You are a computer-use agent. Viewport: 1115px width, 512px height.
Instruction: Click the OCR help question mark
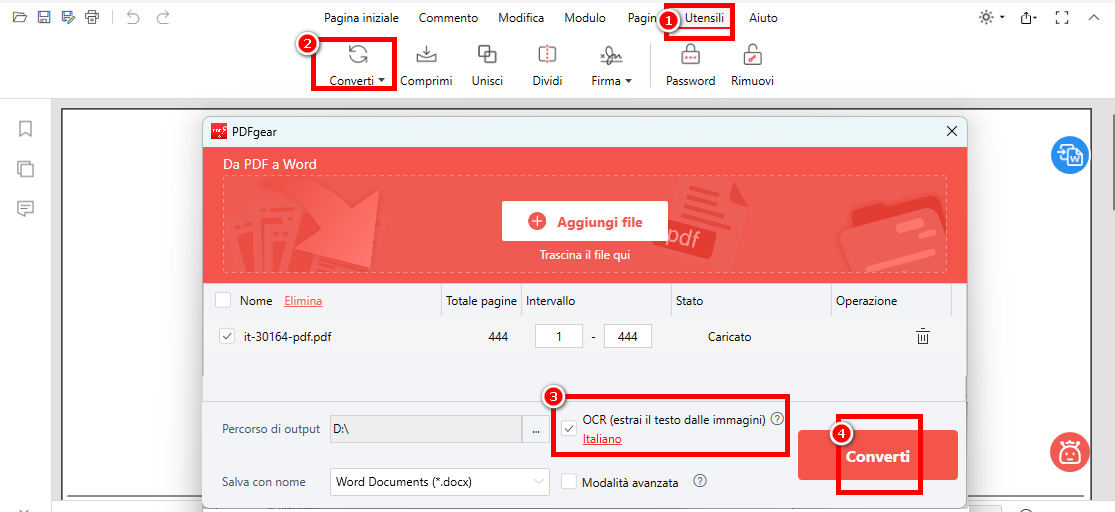click(x=778, y=420)
